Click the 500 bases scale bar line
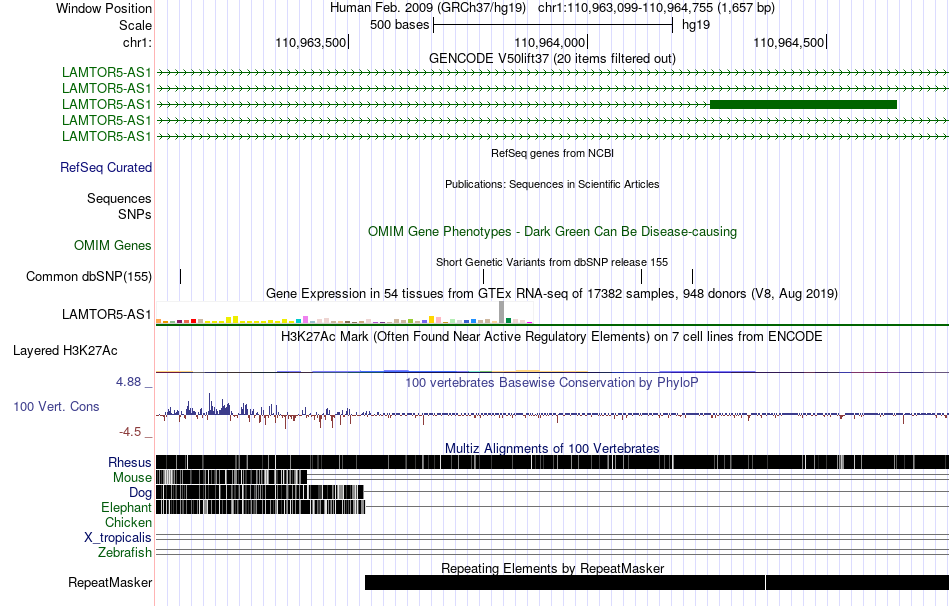This screenshot has height=606, width=950. [553, 25]
